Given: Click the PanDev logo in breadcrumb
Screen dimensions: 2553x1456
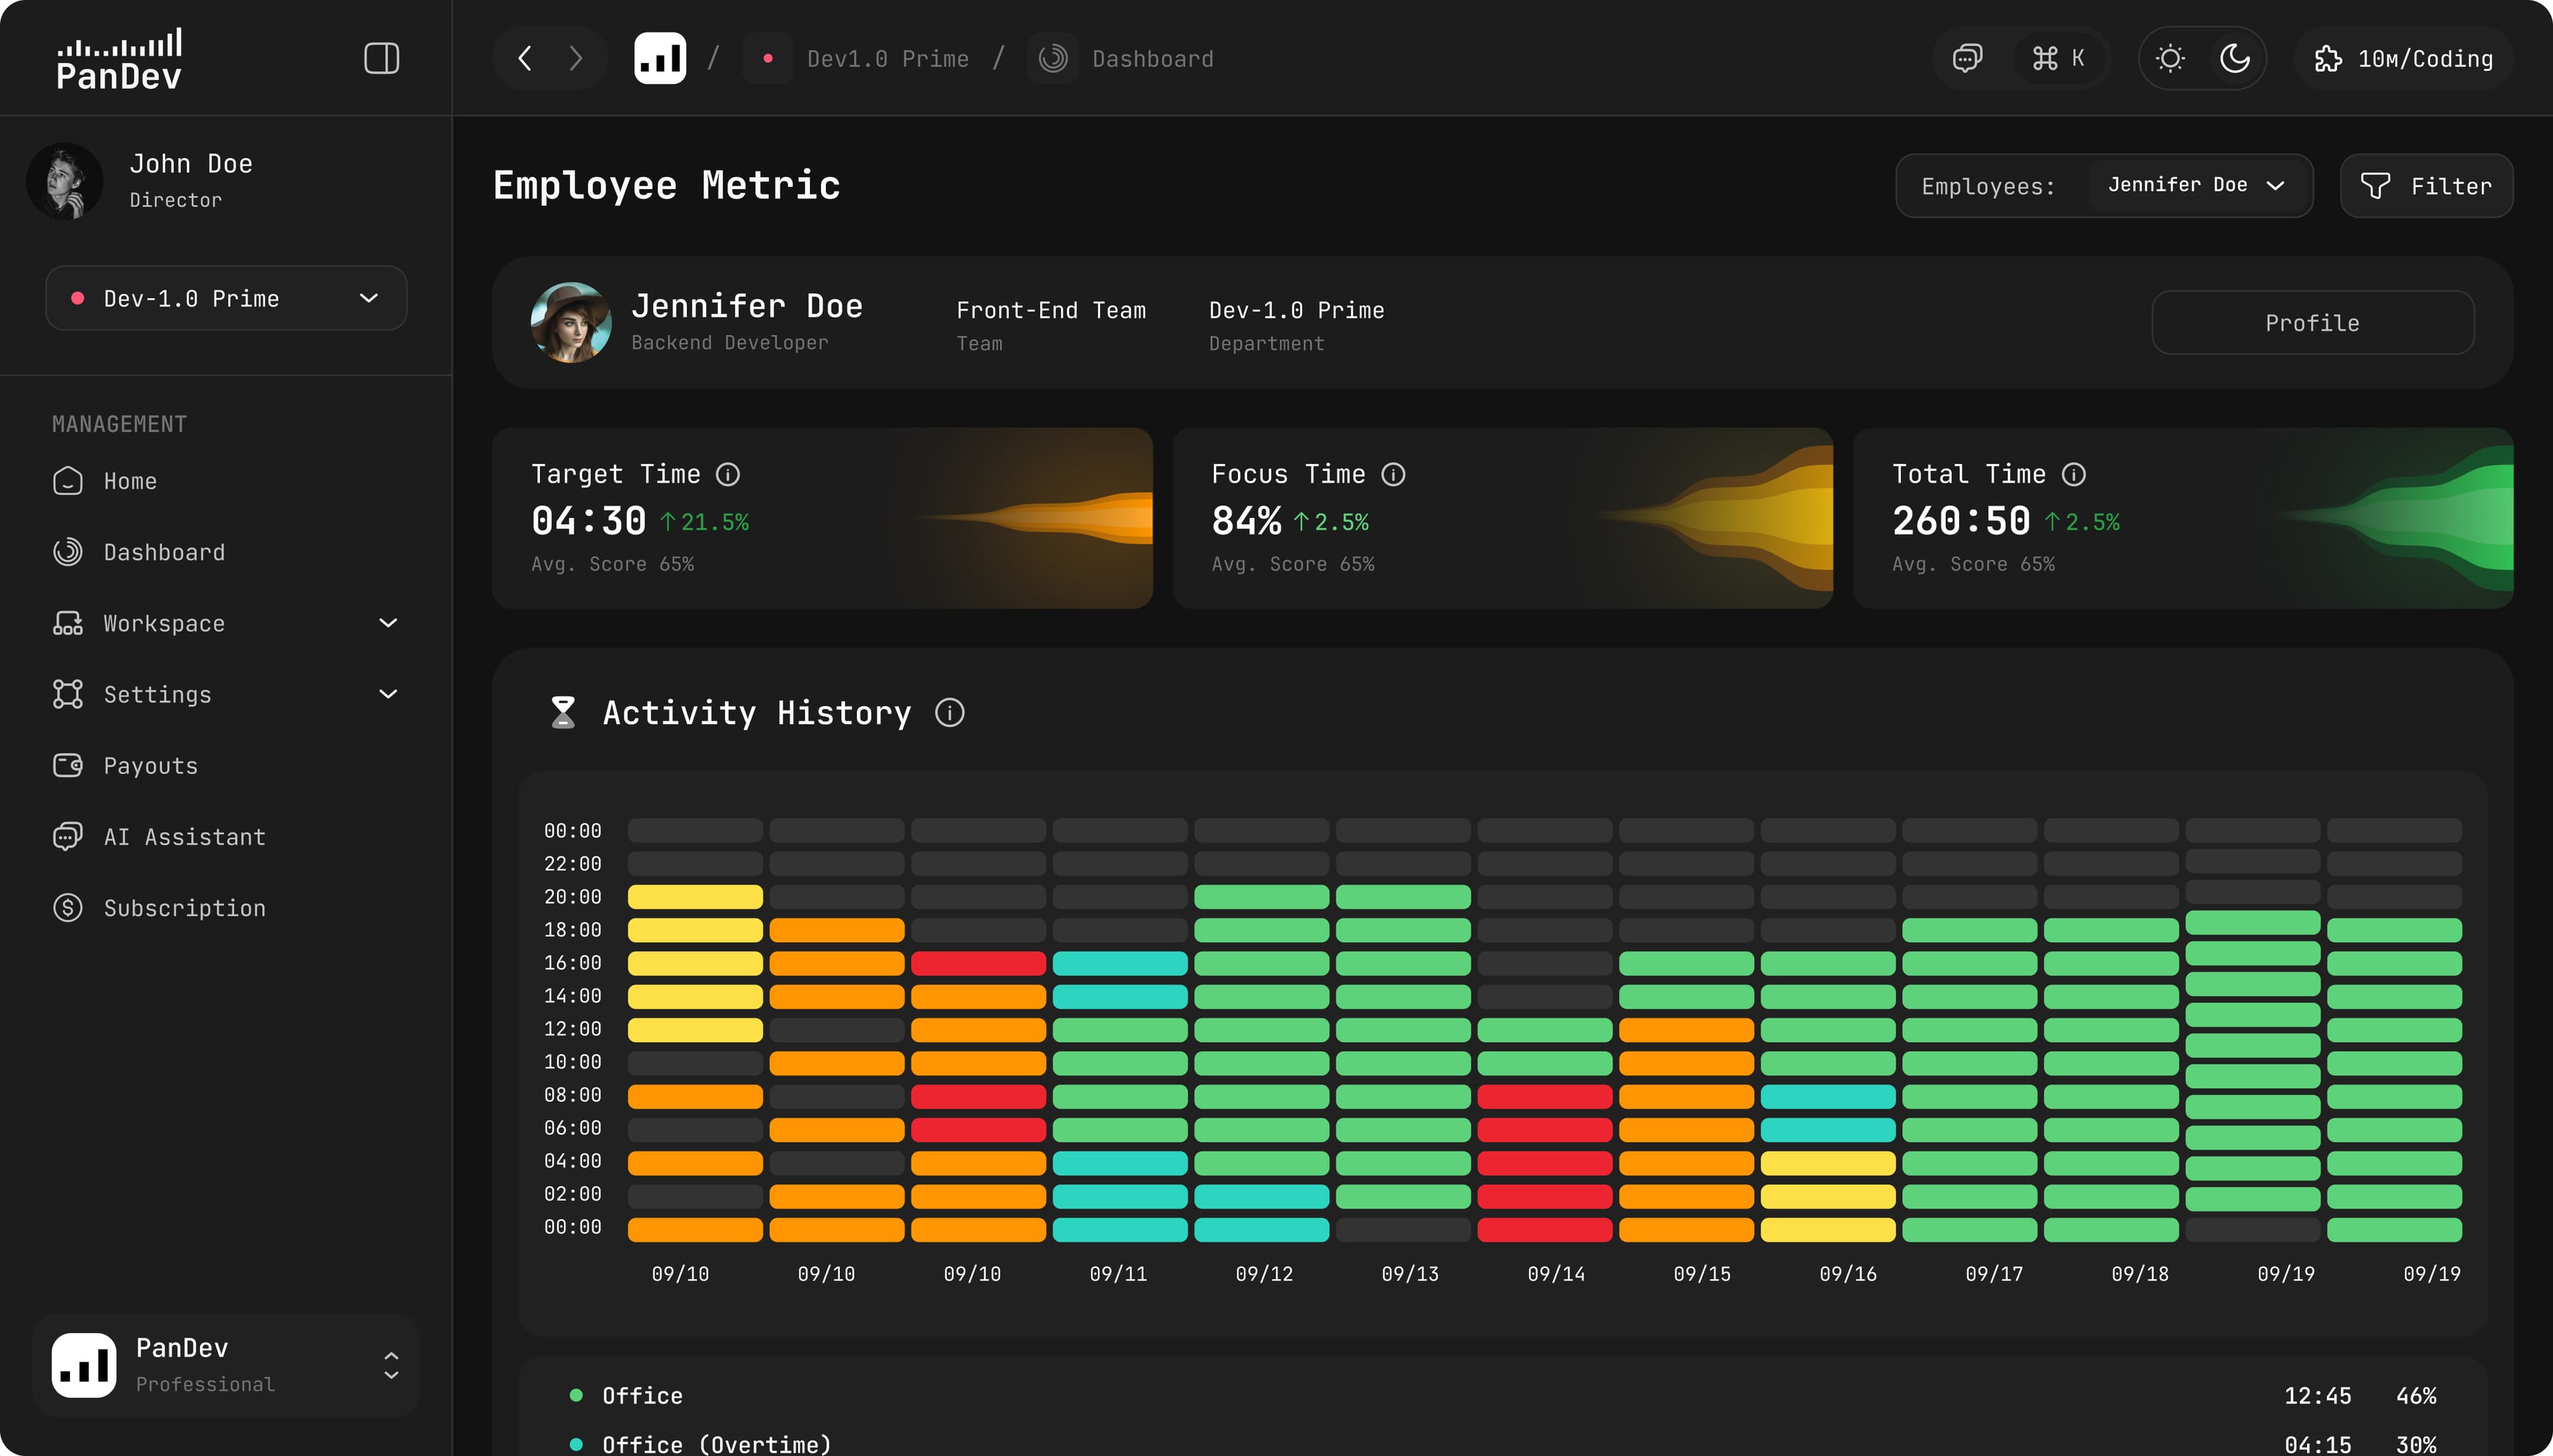Looking at the screenshot, I should (660, 58).
